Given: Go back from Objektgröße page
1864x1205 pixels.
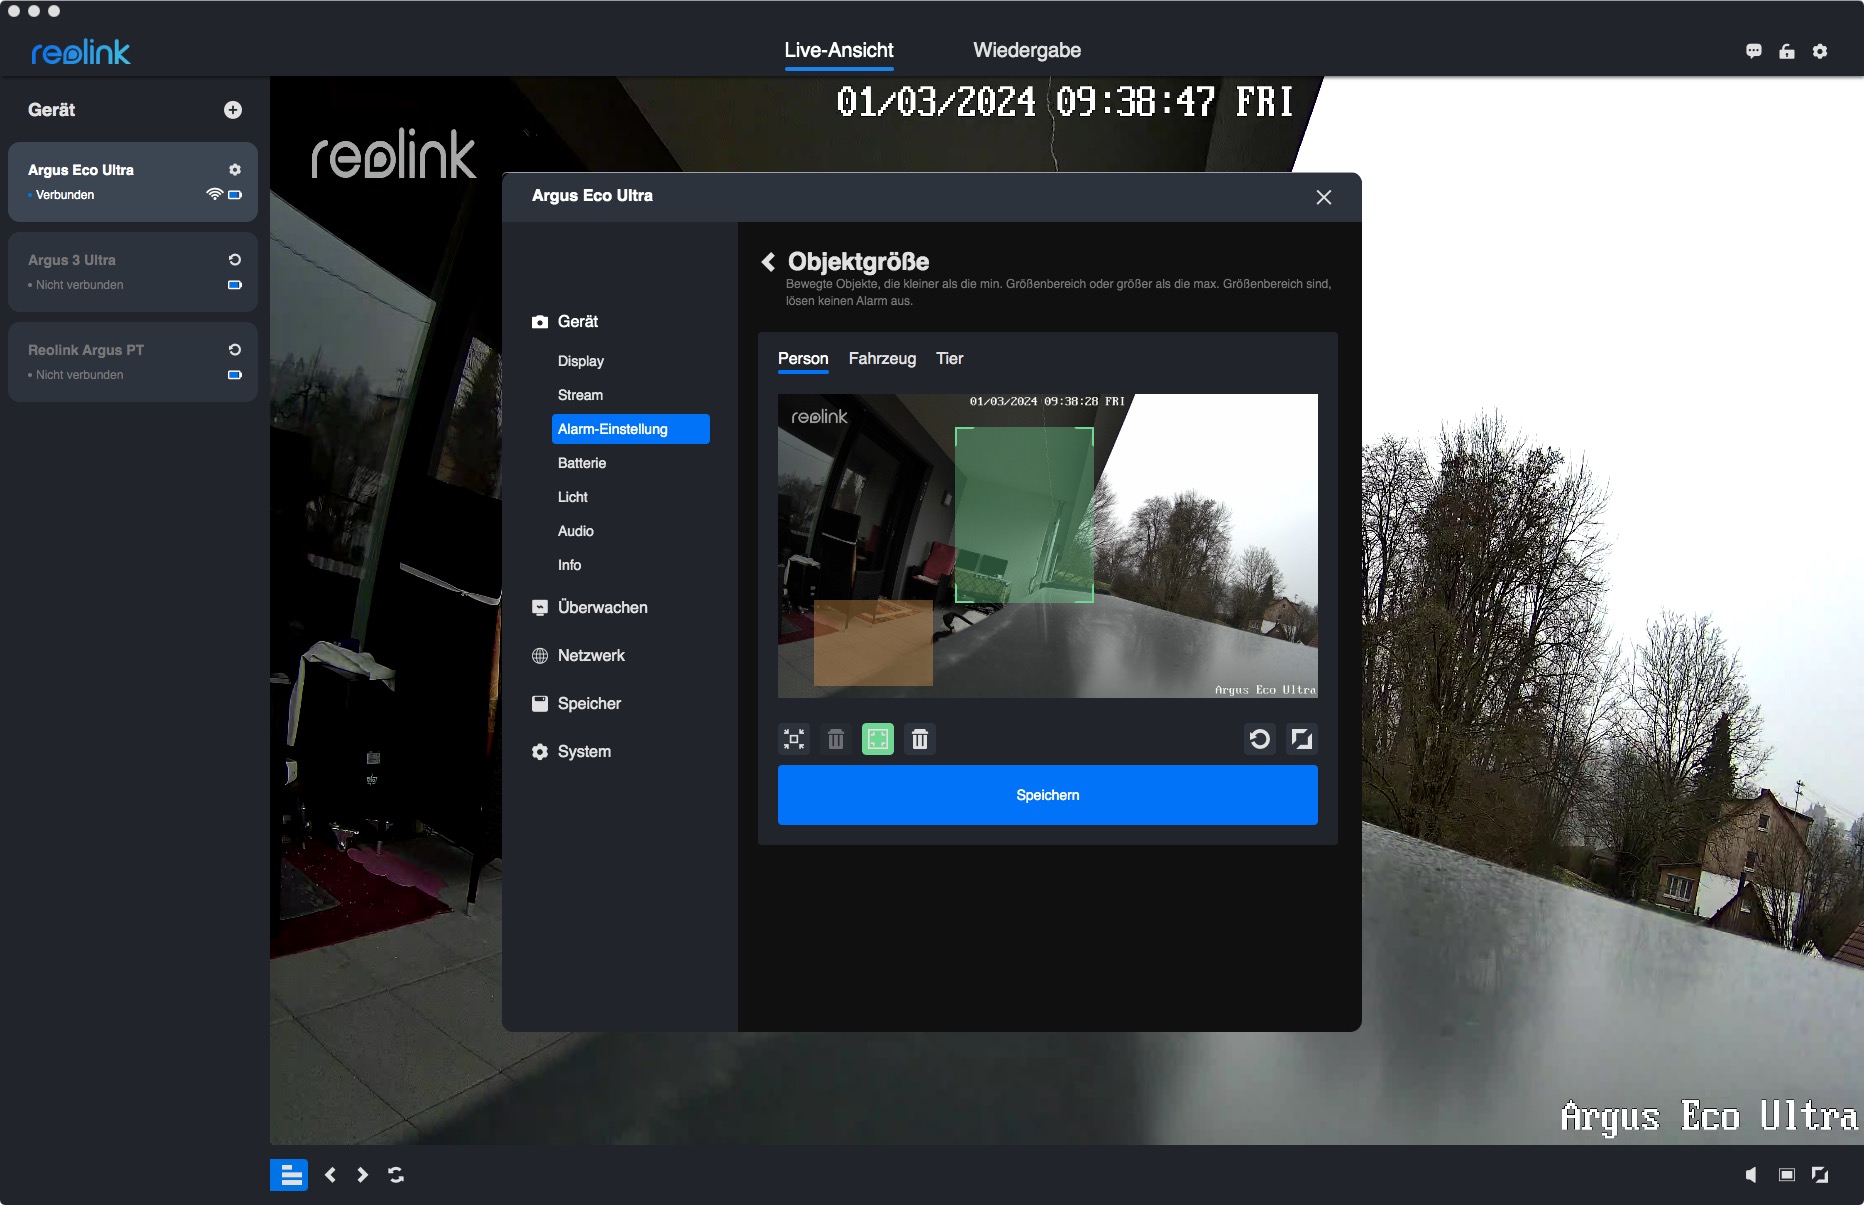Looking at the screenshot, I should (768, 262).
